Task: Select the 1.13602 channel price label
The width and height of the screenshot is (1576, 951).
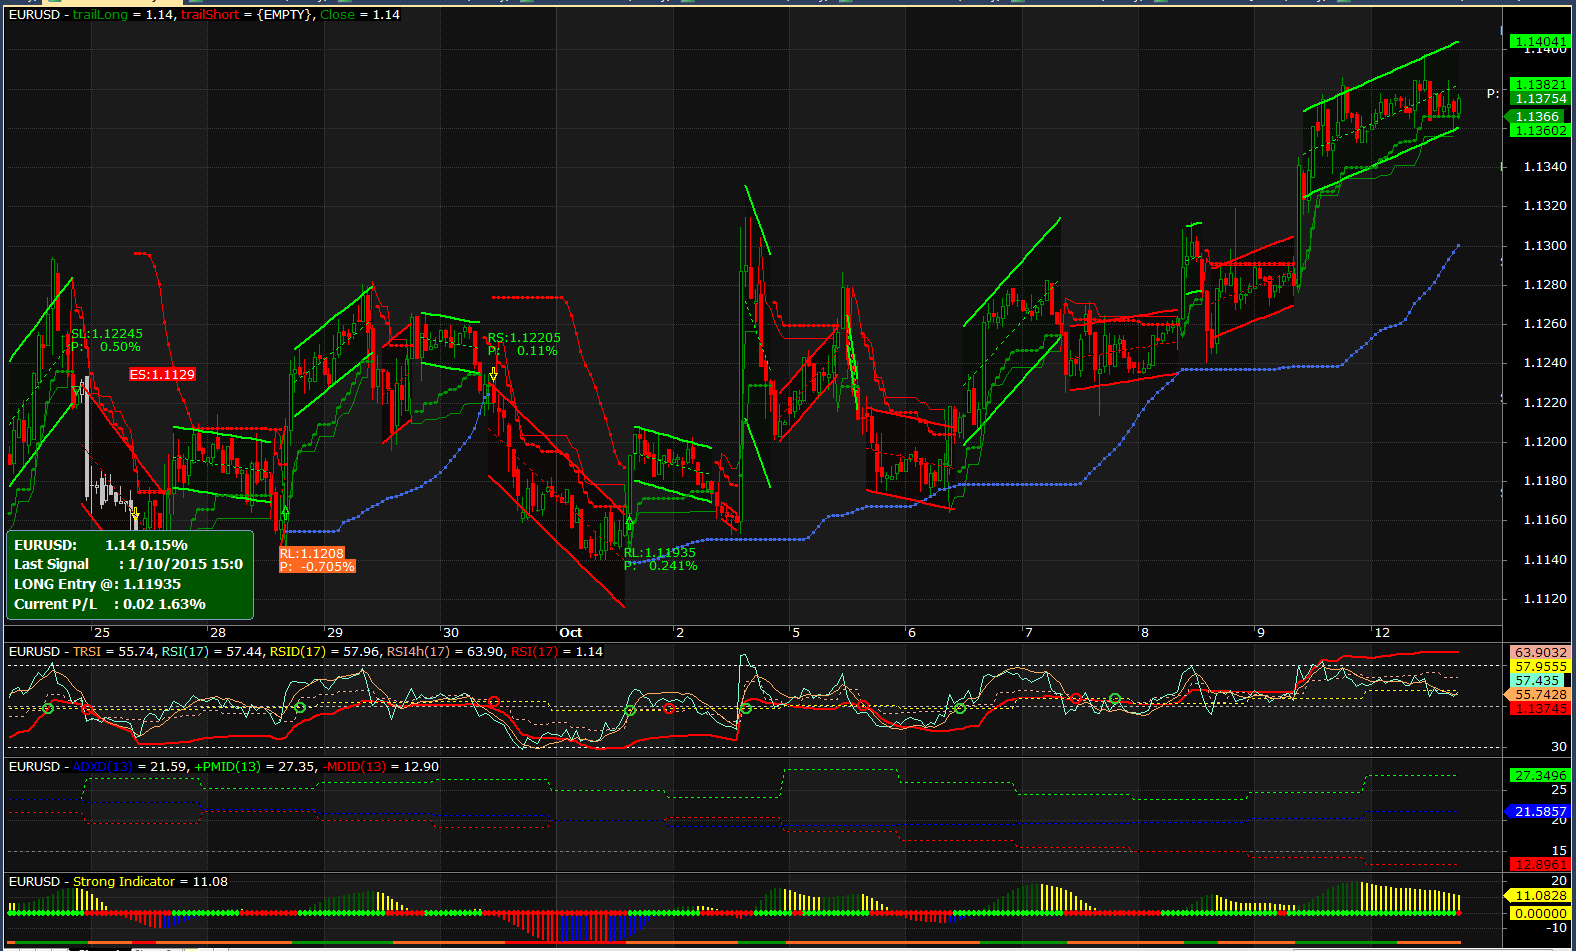Action: [x=1540, y=131]
